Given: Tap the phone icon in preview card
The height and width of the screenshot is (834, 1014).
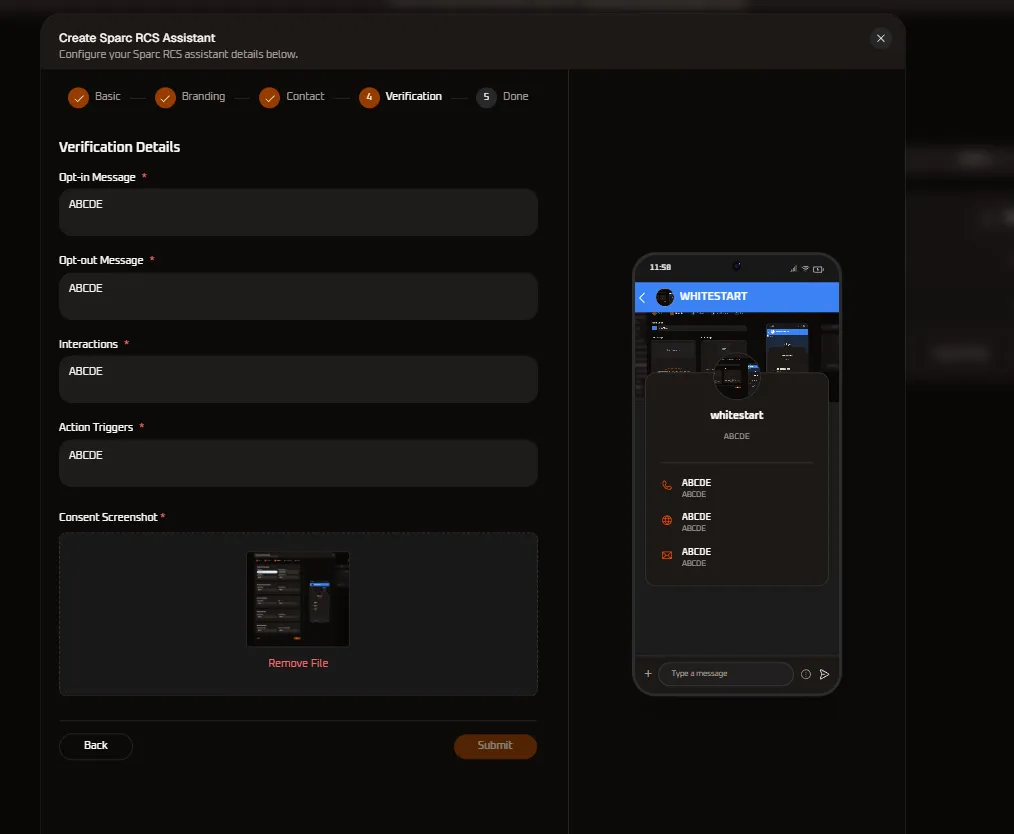Looking at the screenshot, I should click(x=667, y=486).
